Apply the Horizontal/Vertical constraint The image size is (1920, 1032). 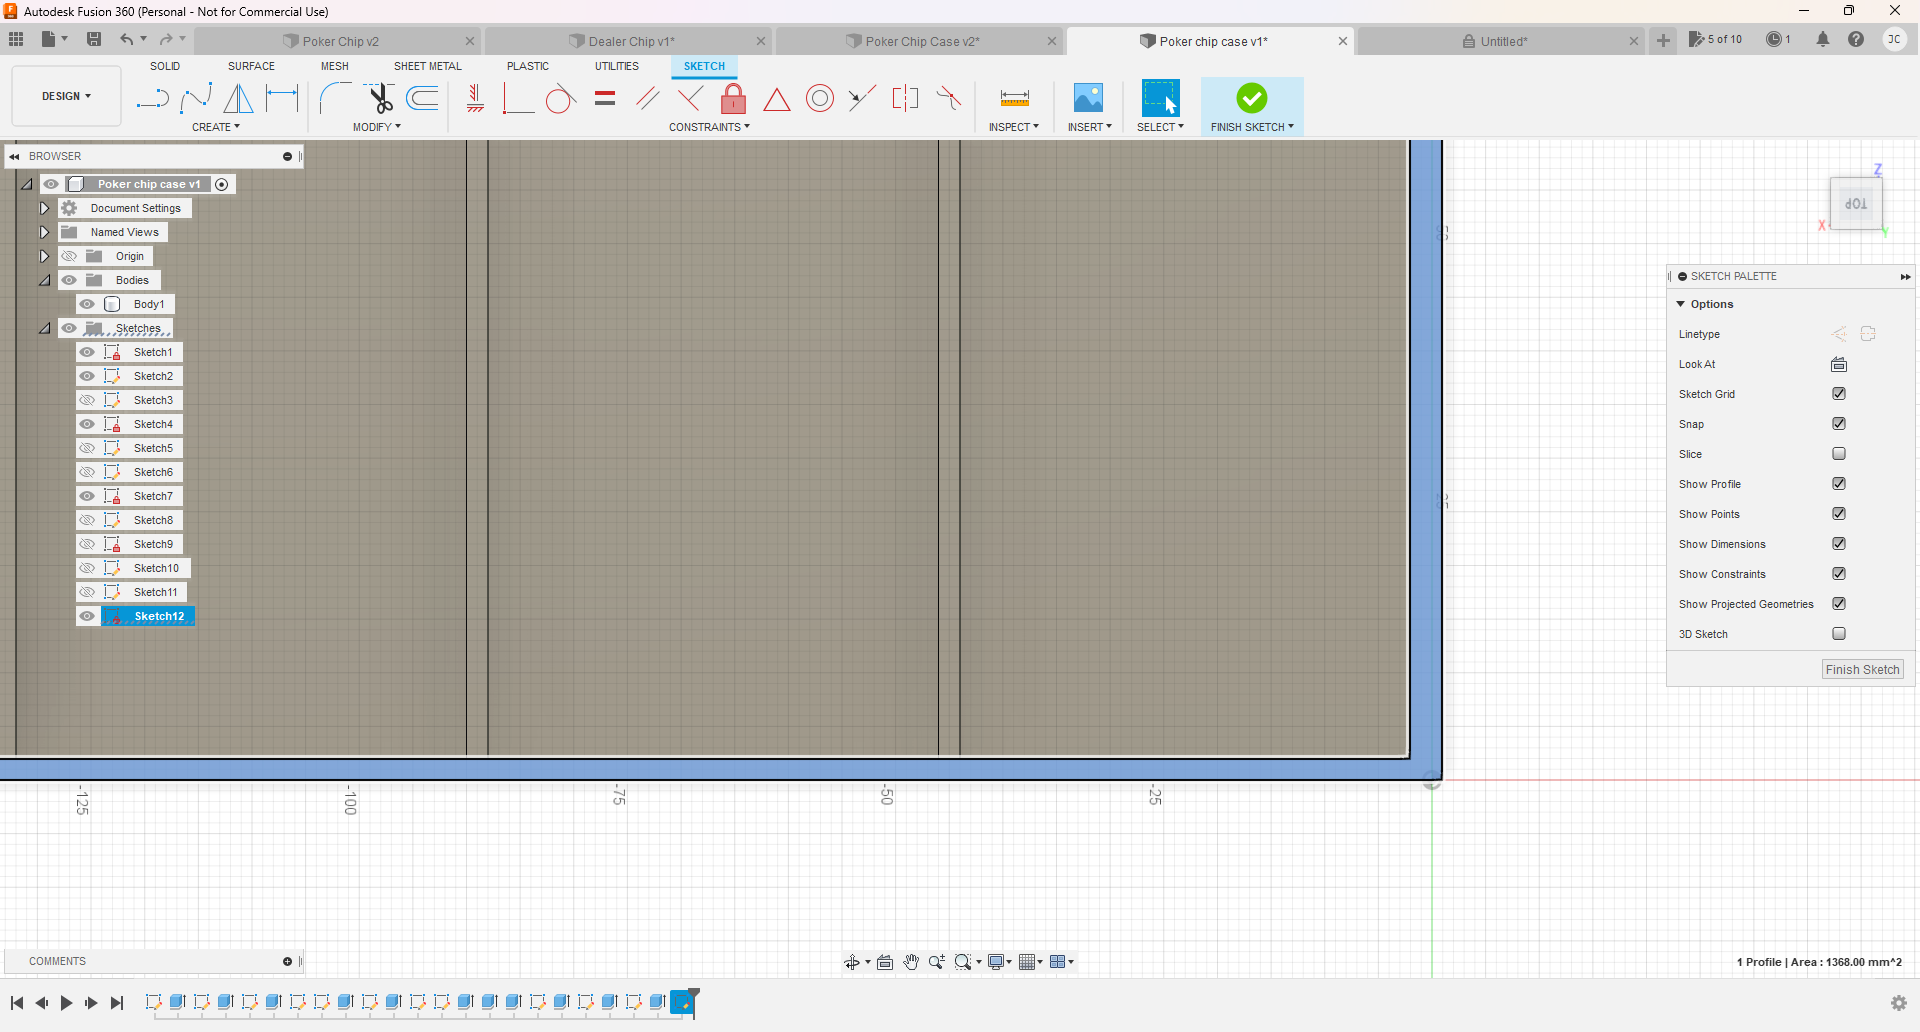click(475, 98)
